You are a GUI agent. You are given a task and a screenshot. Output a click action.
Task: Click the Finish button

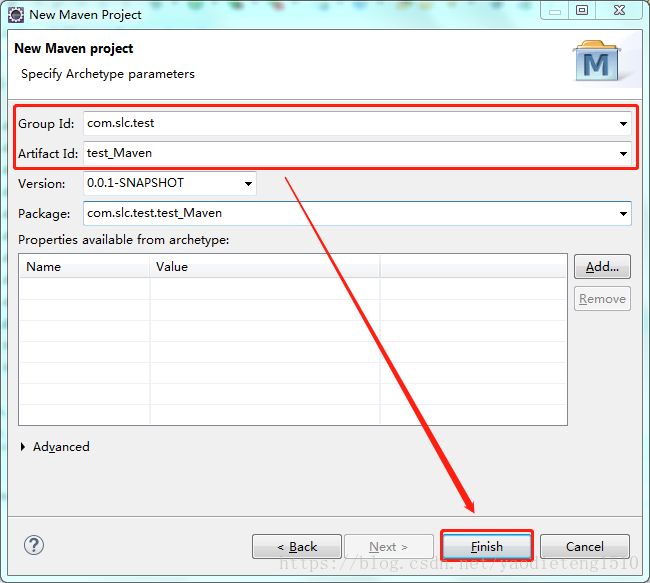click(x=487, y=546)
